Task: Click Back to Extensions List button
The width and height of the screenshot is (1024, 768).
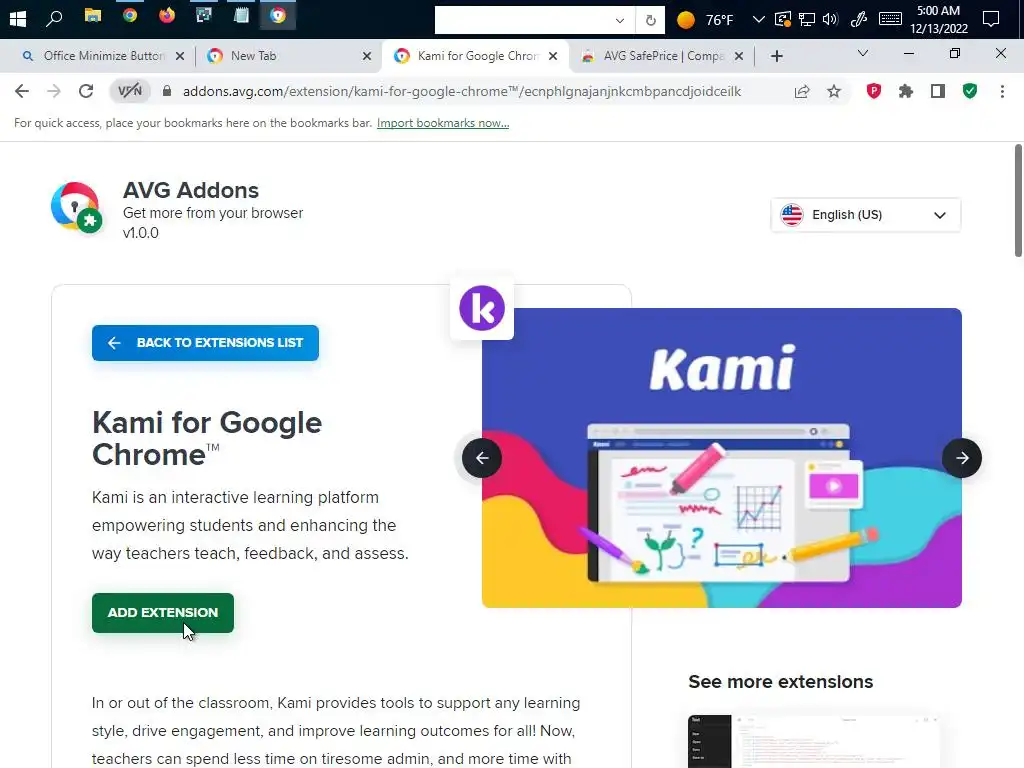Action: click(205, 343)
